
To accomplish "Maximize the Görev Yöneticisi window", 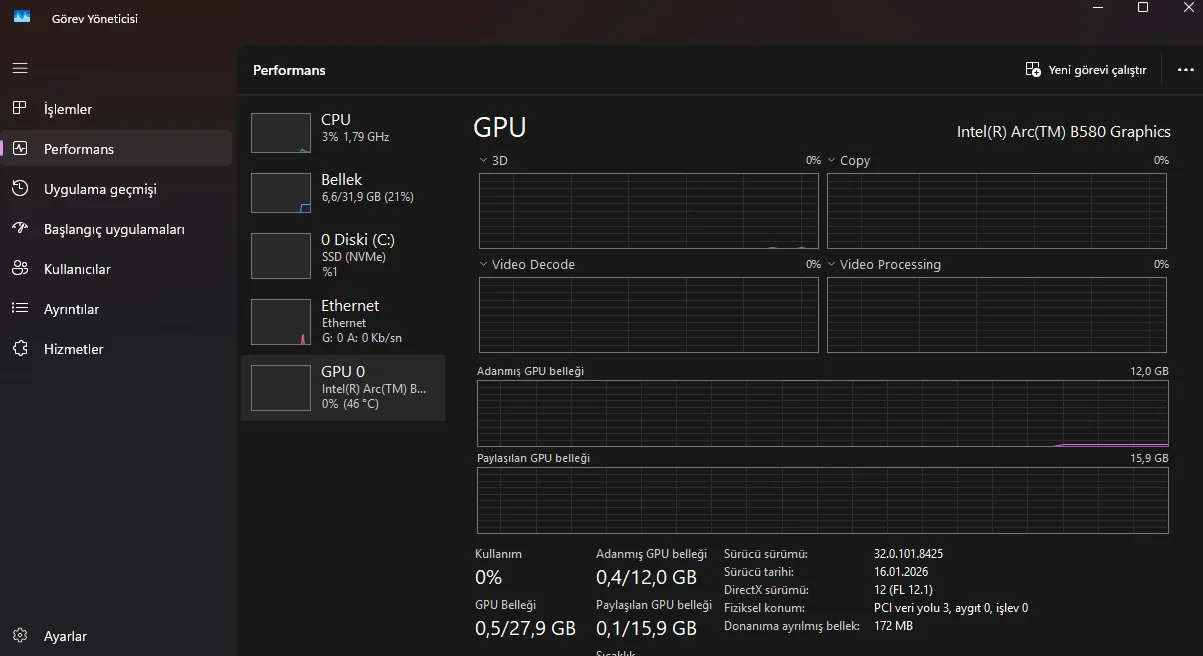I will pyautogui.click(x=1143, y=8).
